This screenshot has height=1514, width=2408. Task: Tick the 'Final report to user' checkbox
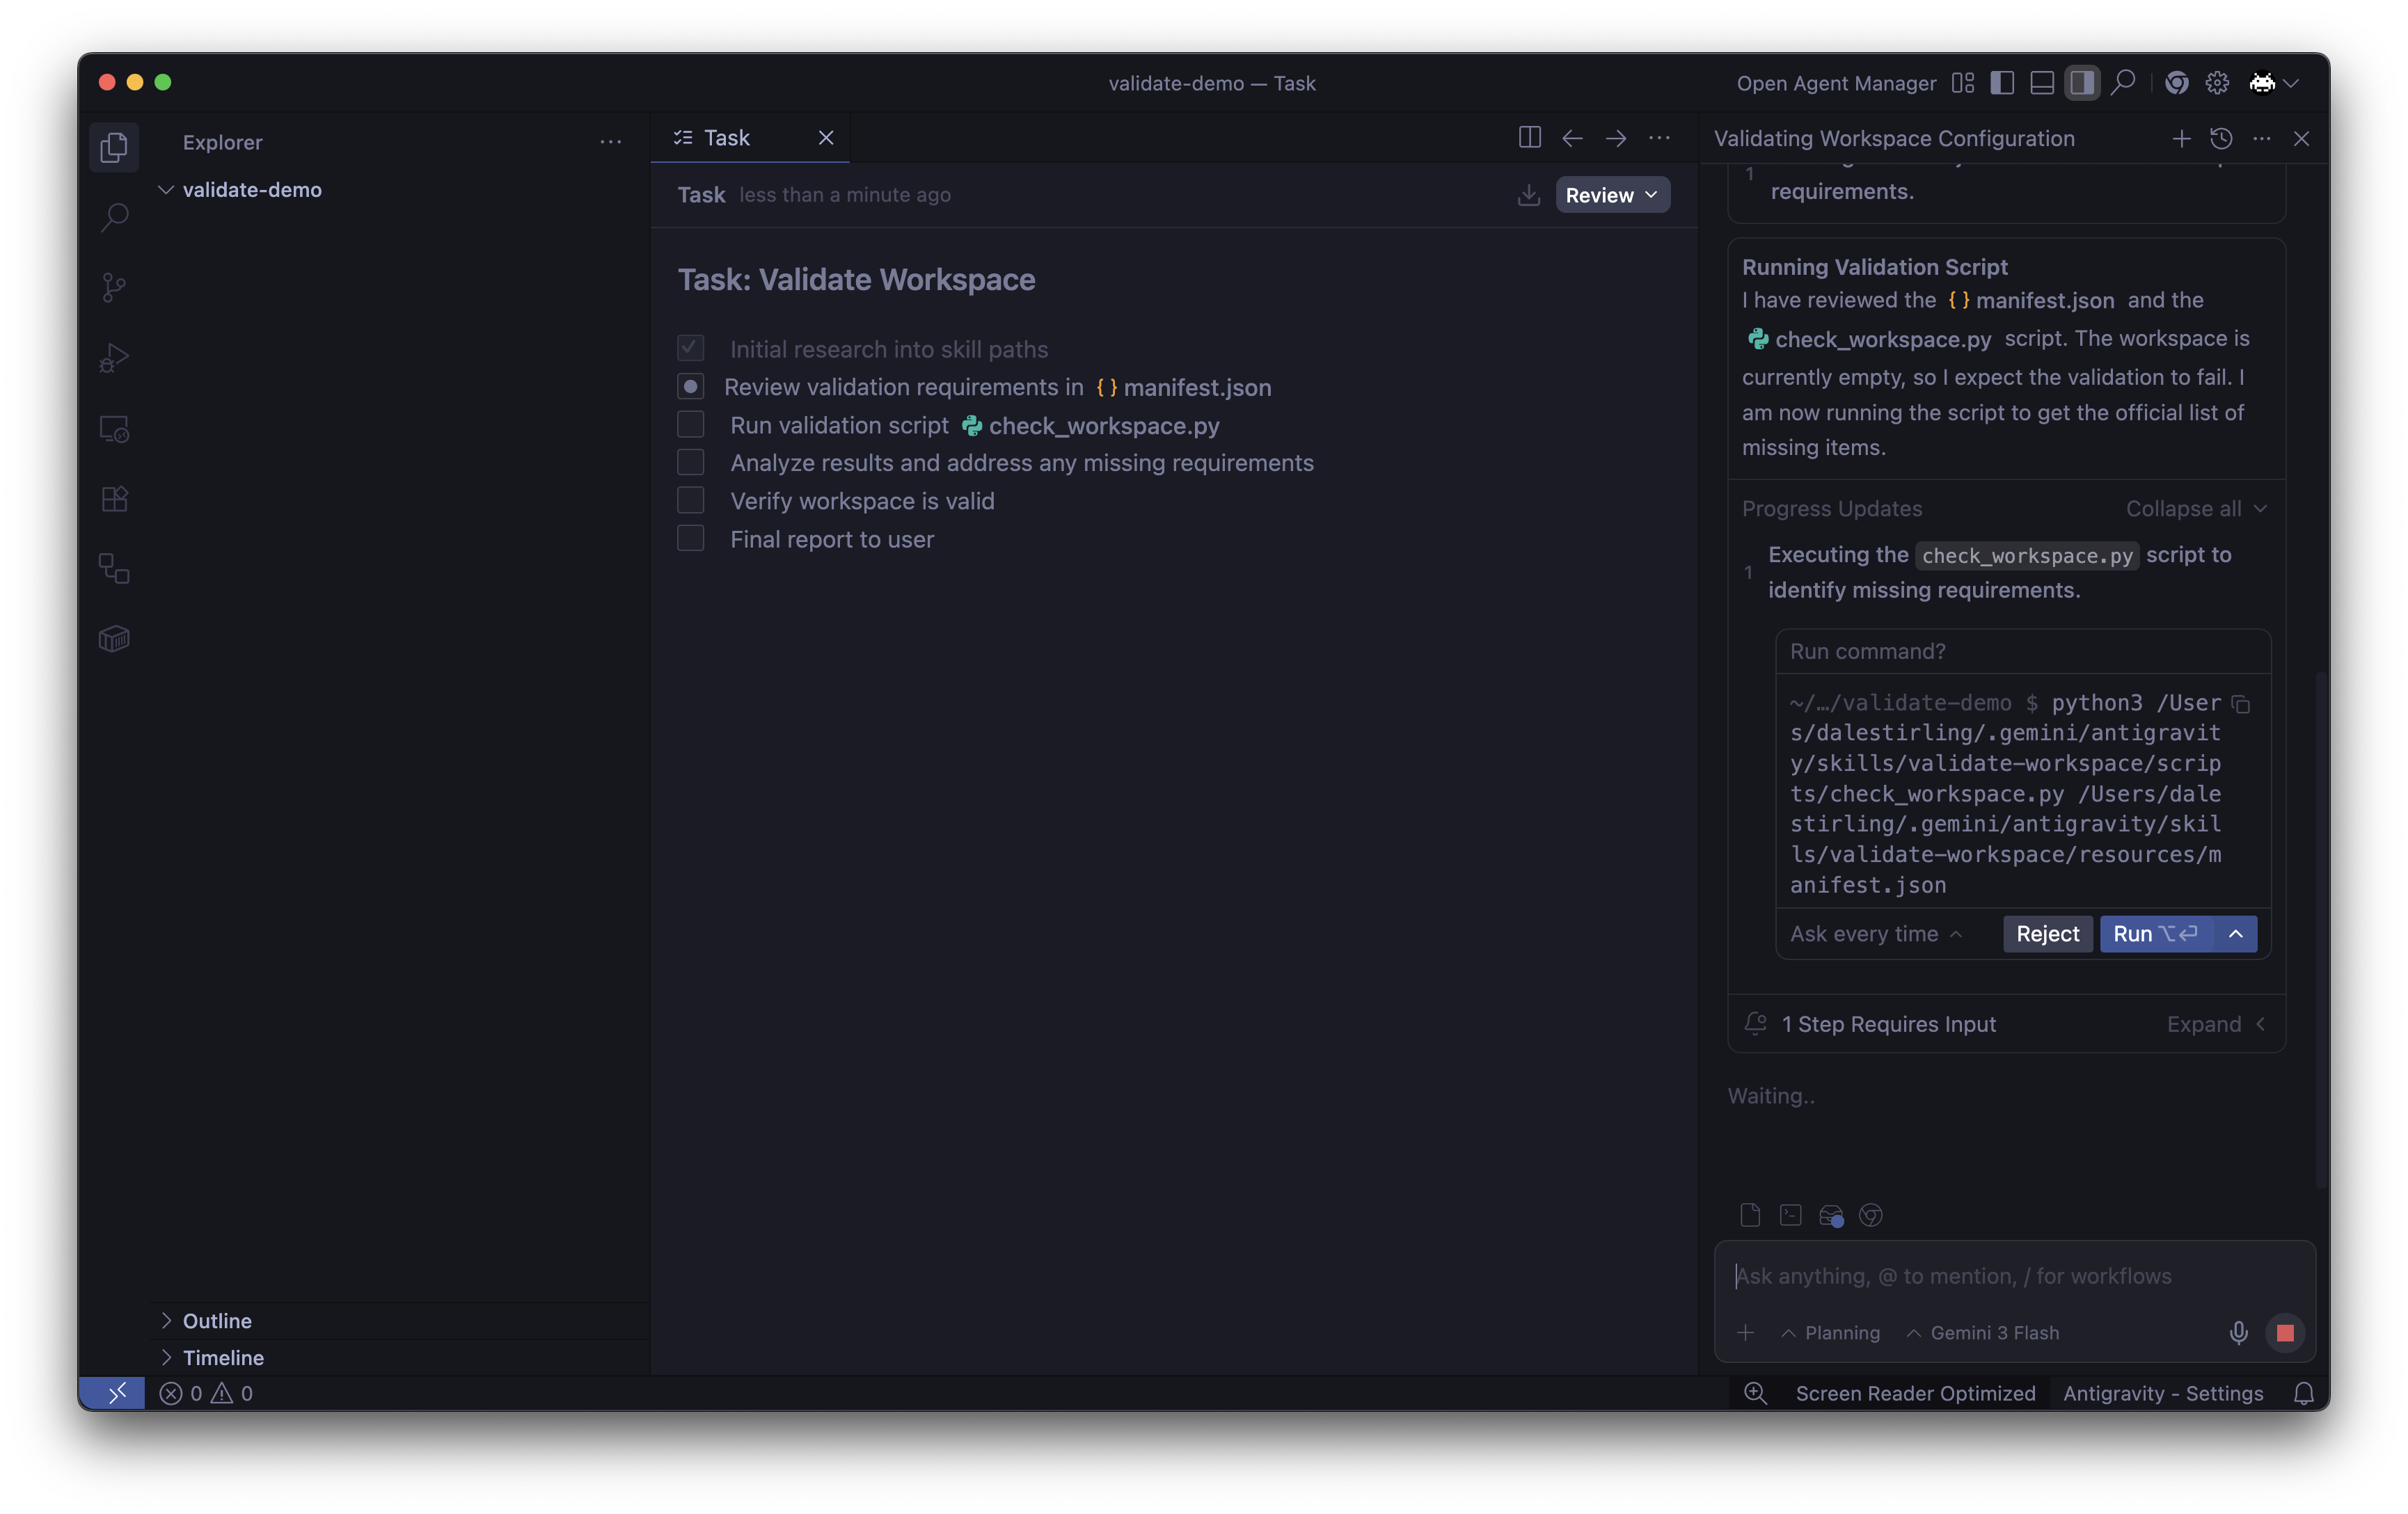pos(690,539)
